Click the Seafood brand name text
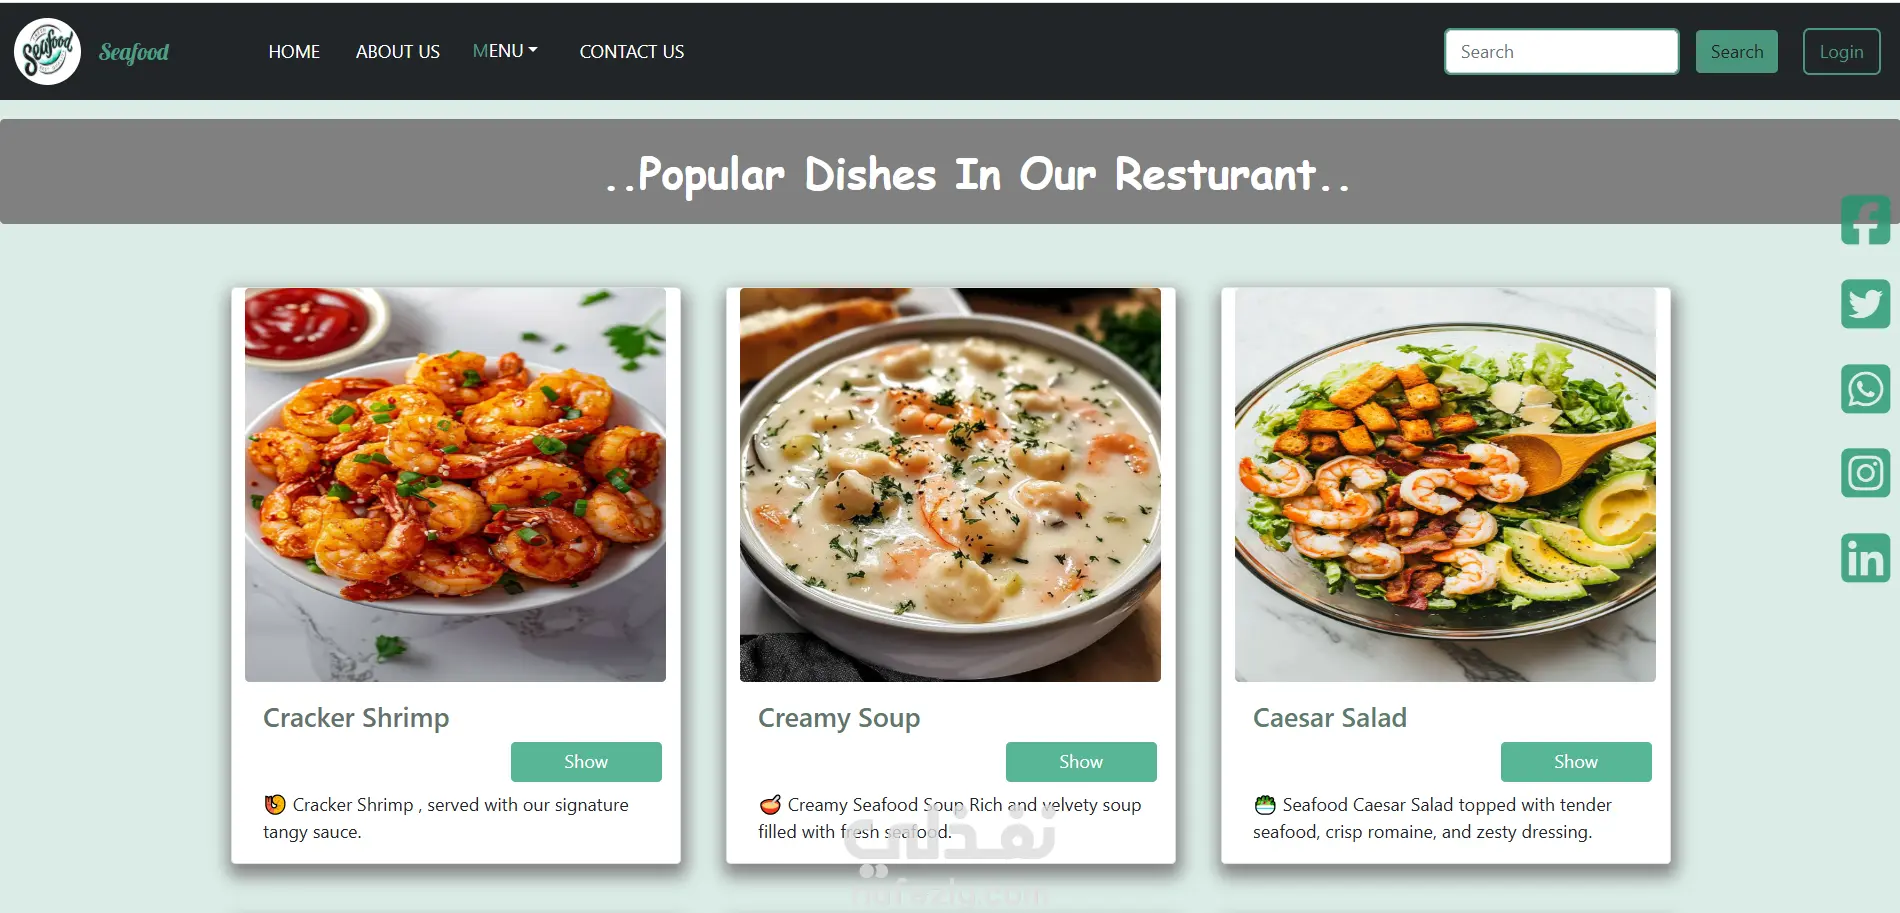The image size is (1900, 913). point(134,52)
